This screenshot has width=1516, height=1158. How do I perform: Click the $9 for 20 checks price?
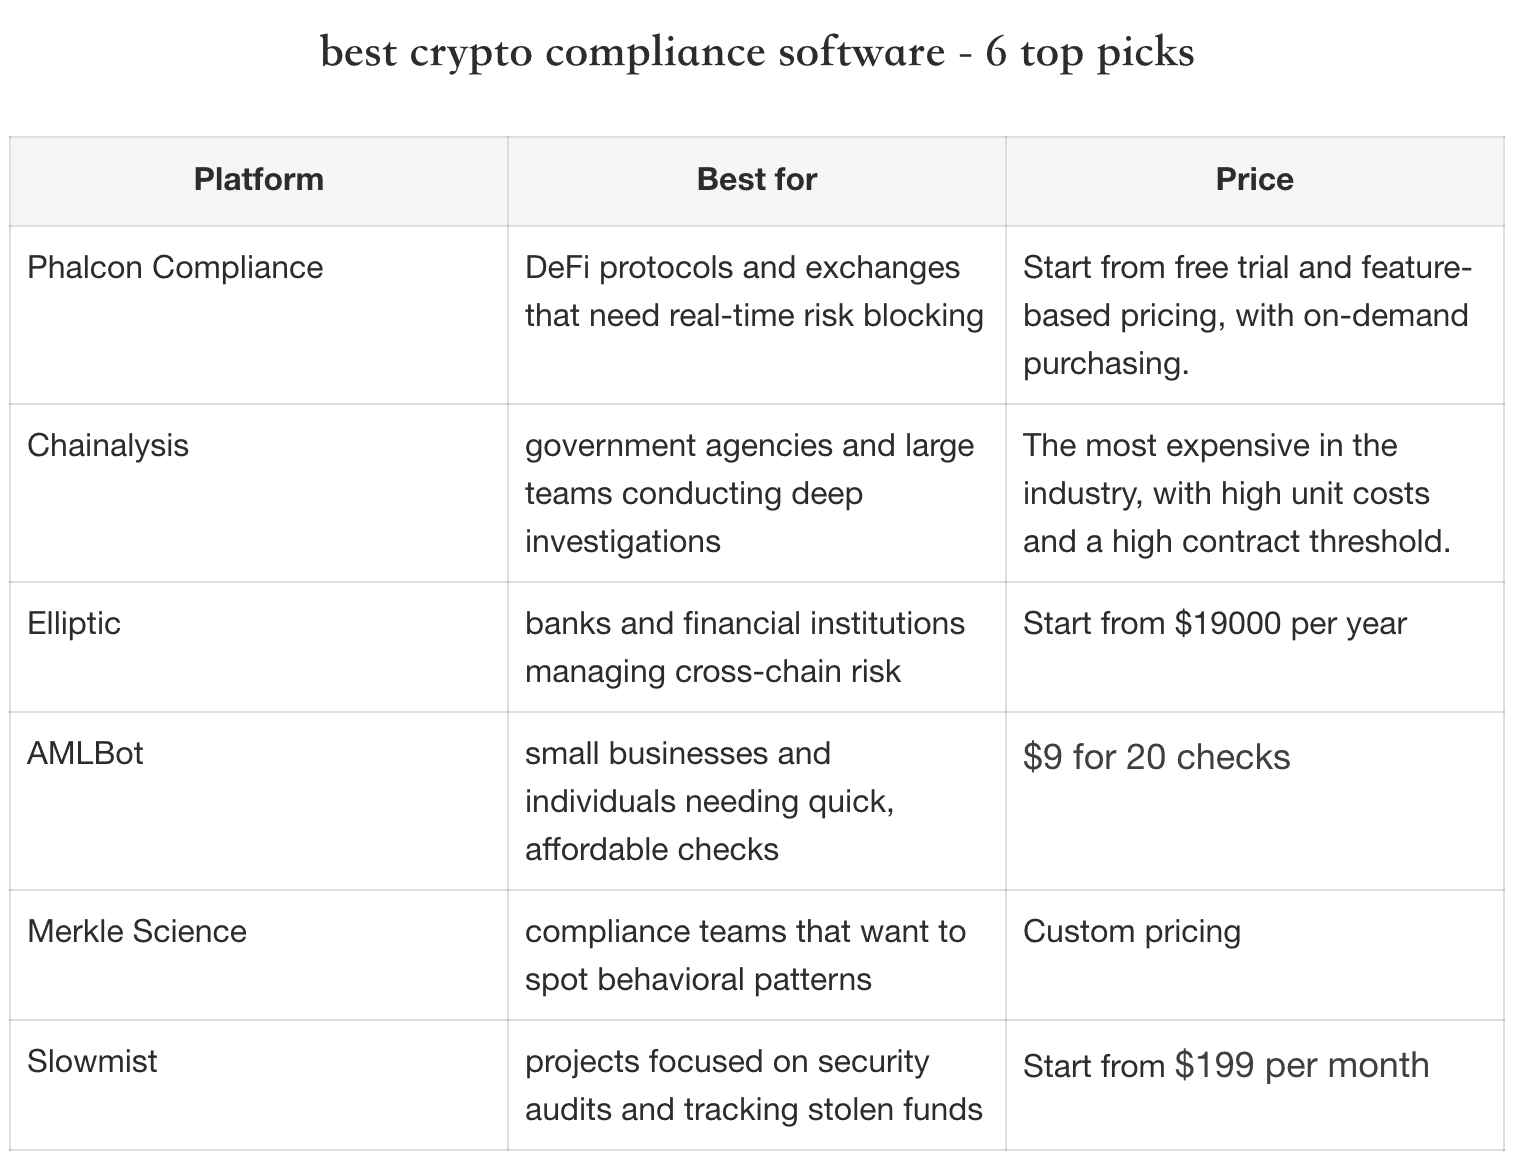(x=1156, y=758)
